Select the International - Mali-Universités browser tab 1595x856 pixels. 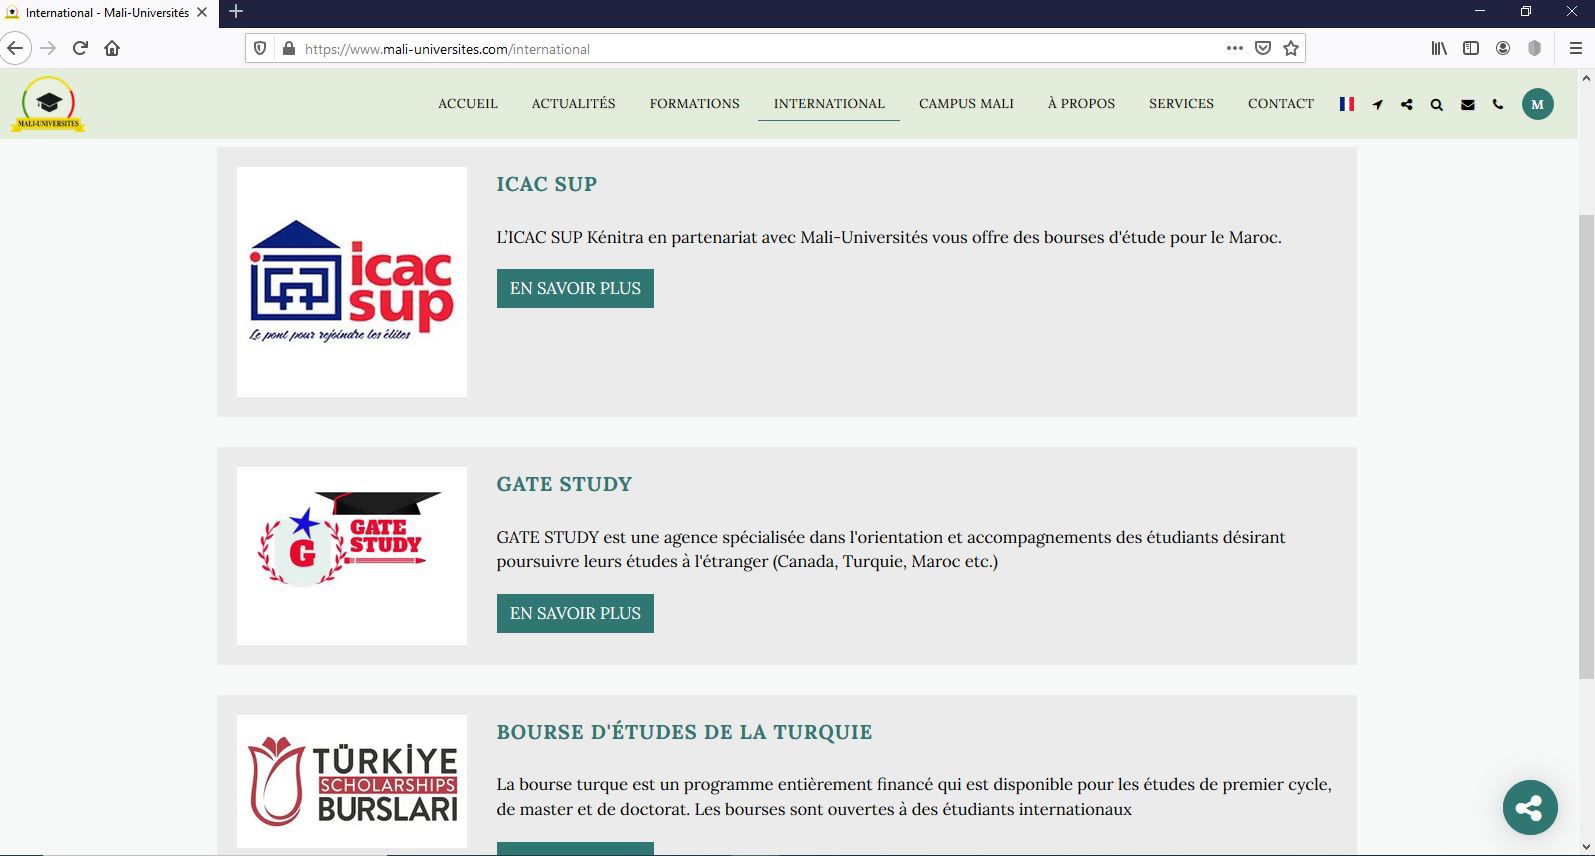pos(107,12)
